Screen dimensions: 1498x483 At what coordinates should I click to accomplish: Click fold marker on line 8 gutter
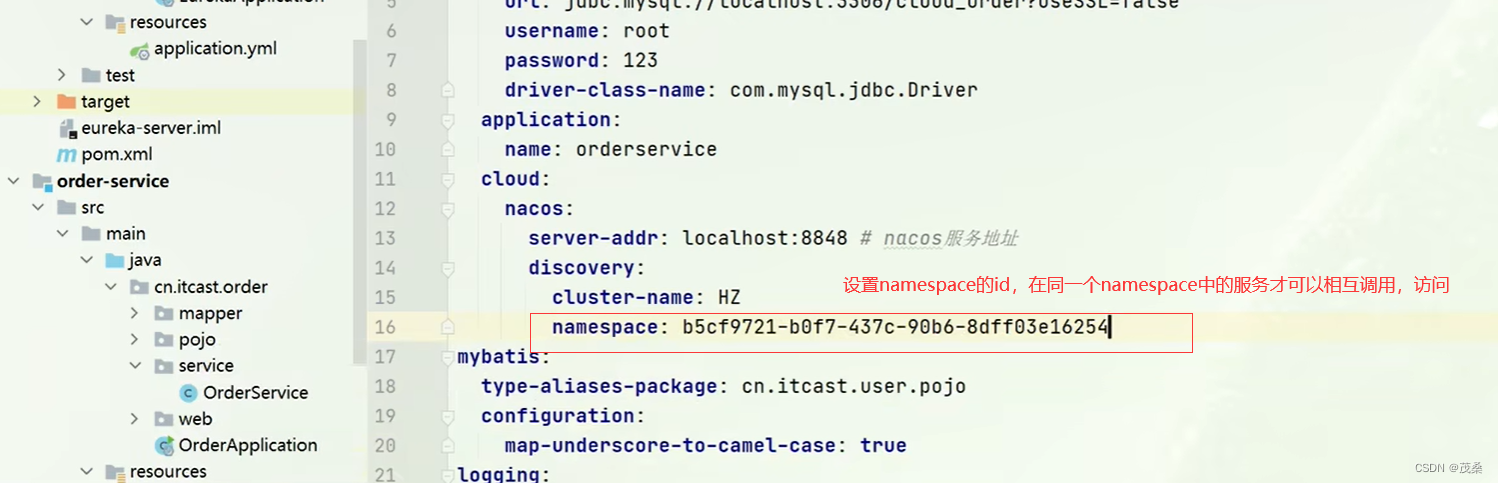click(447, 90)
